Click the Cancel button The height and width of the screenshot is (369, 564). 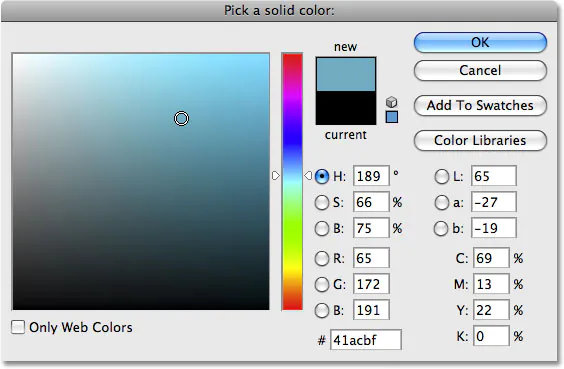tap(480, 70)
